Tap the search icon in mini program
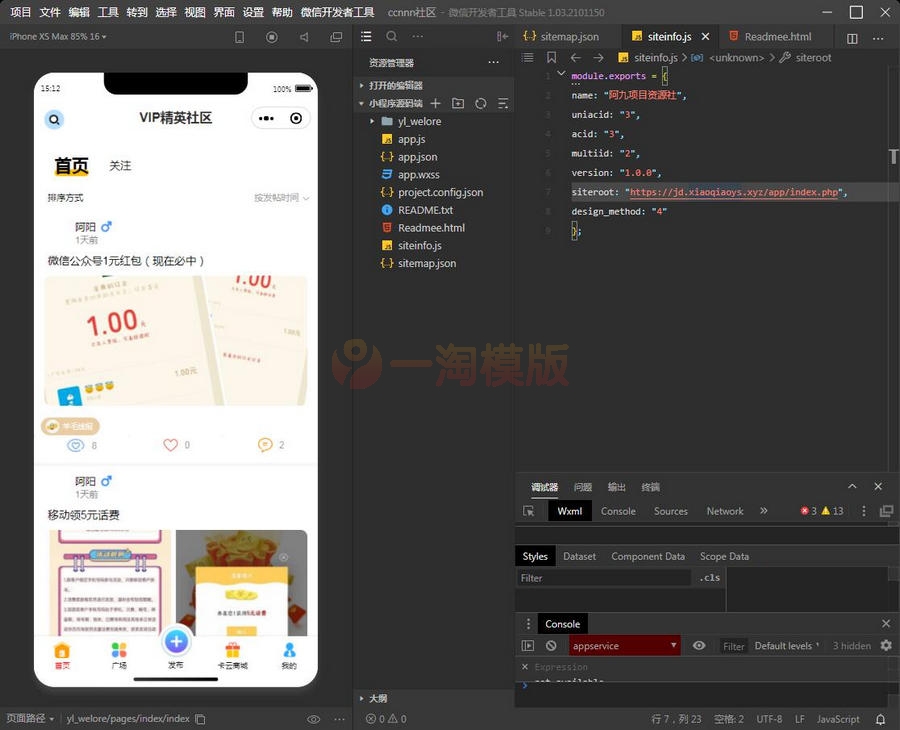This screenshot has height=730, width=900. tap(54, 119)
